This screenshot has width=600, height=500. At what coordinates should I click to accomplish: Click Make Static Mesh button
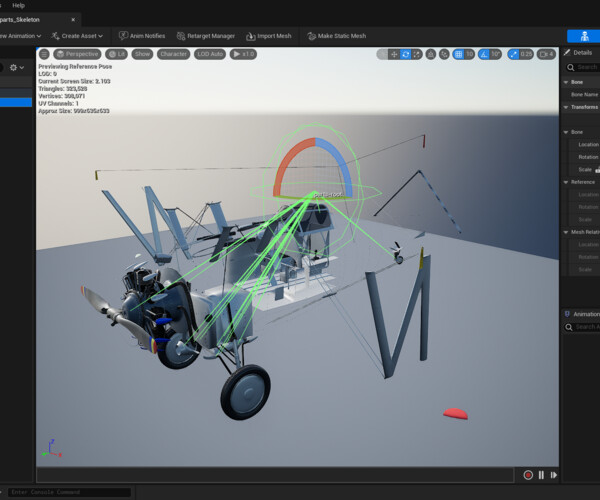[337, 36]
